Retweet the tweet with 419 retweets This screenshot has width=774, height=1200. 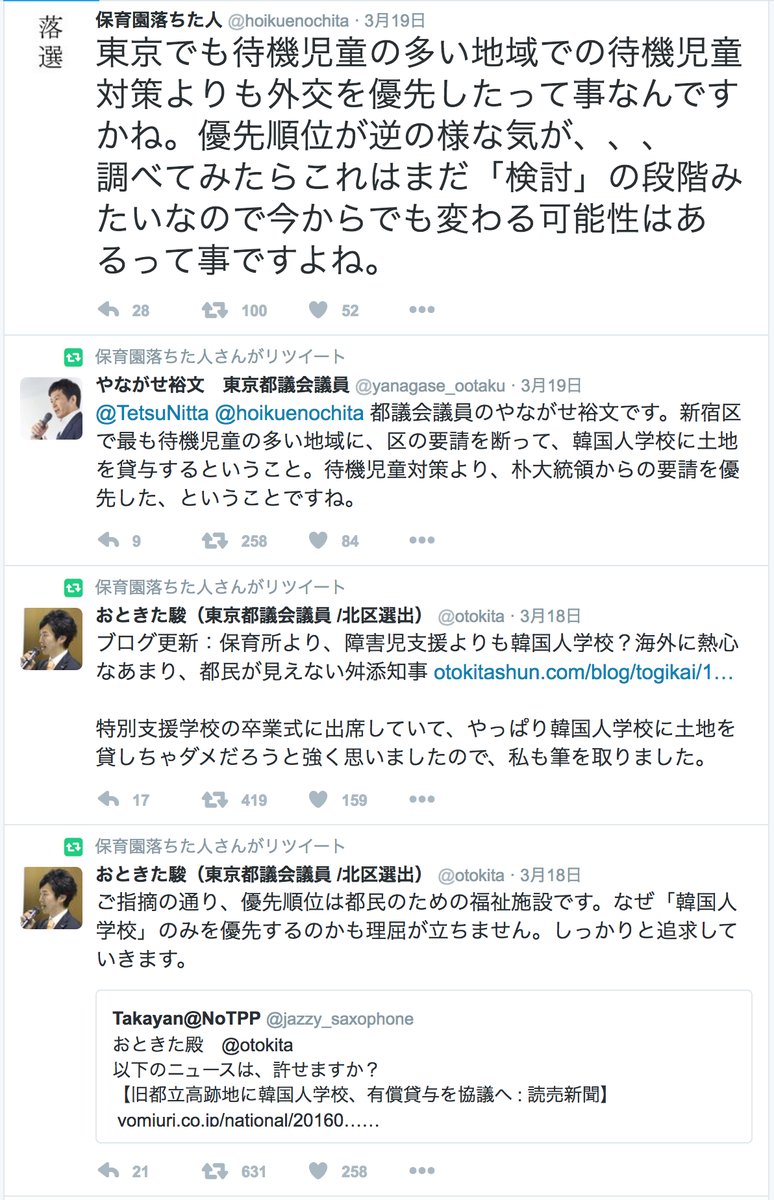click(215, 799)
